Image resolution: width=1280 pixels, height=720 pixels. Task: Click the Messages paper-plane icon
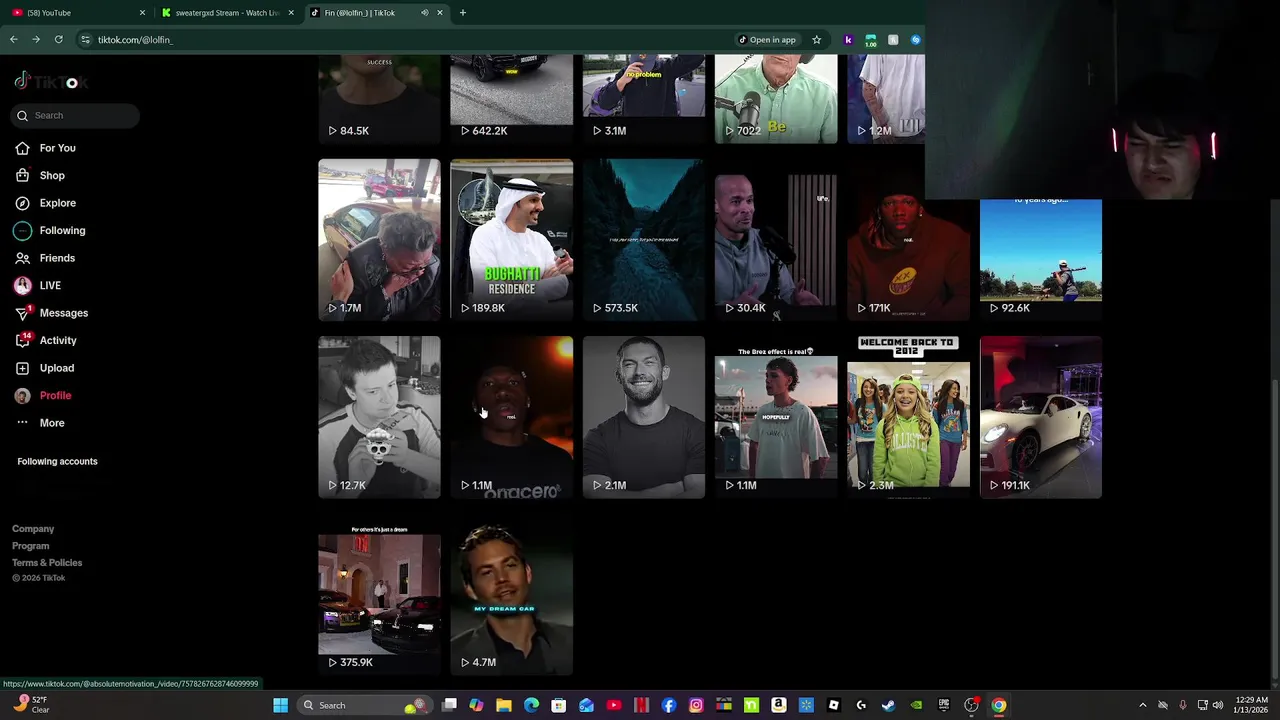pos(22,313)
